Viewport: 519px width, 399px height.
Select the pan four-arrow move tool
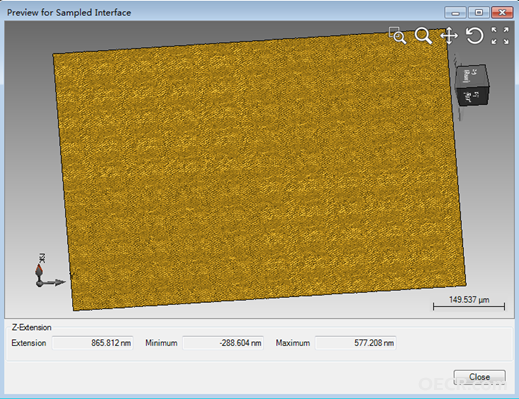[449, 36]
